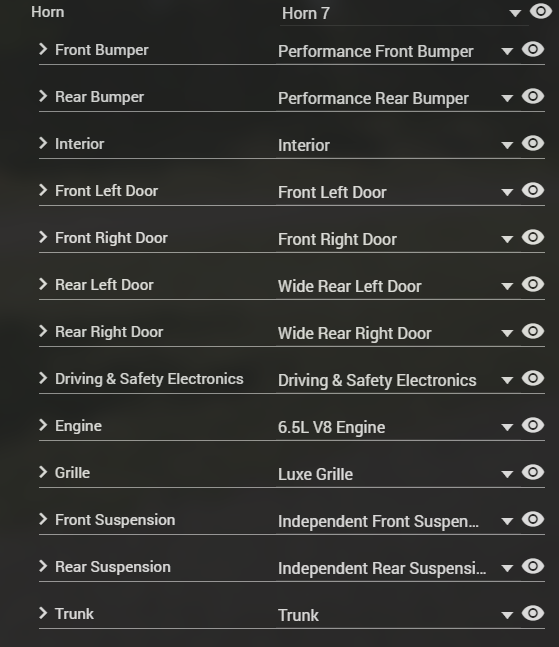Image resolution: width=559 pixels, height=647 pixels.
Task: Open Luxe Grille selection dropdown
Action: [507, 475]
